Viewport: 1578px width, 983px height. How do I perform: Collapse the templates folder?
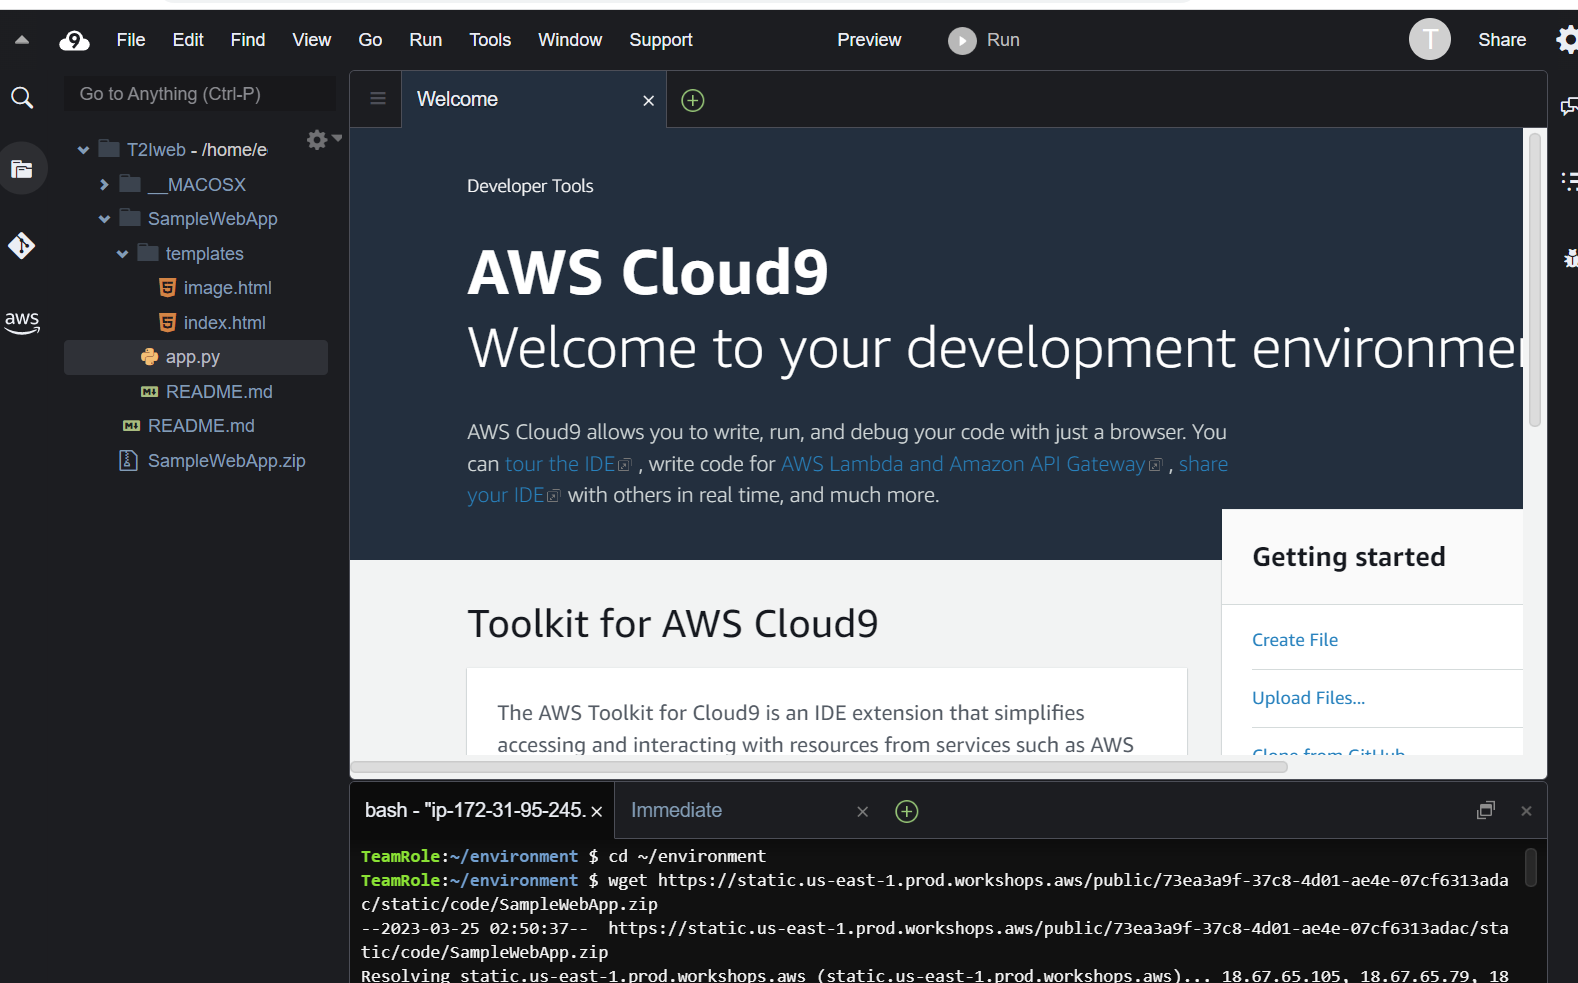(122, 254)
